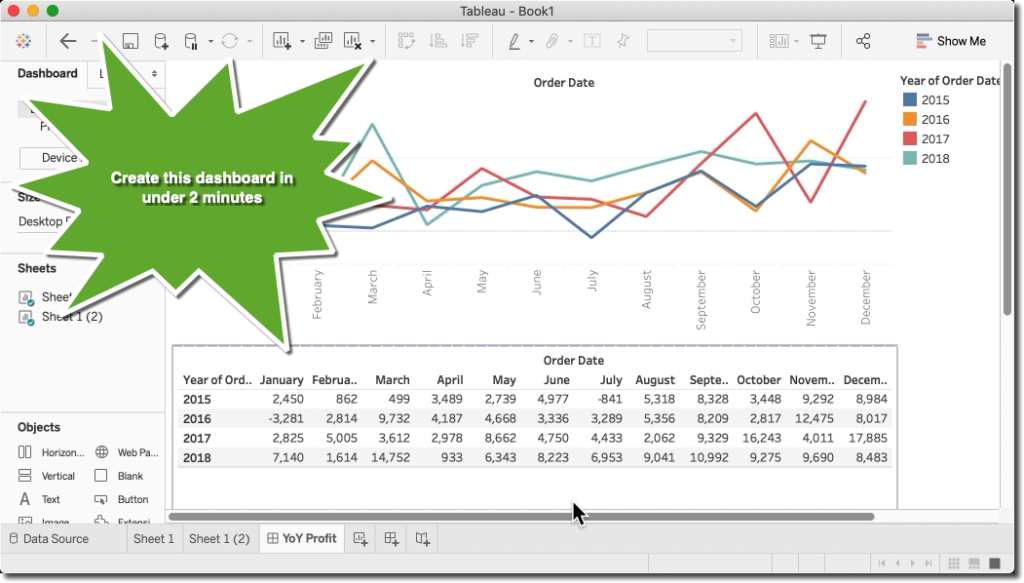Click the Show Me button
This screenshot has height=583, width=1024.
click(951, 41)
